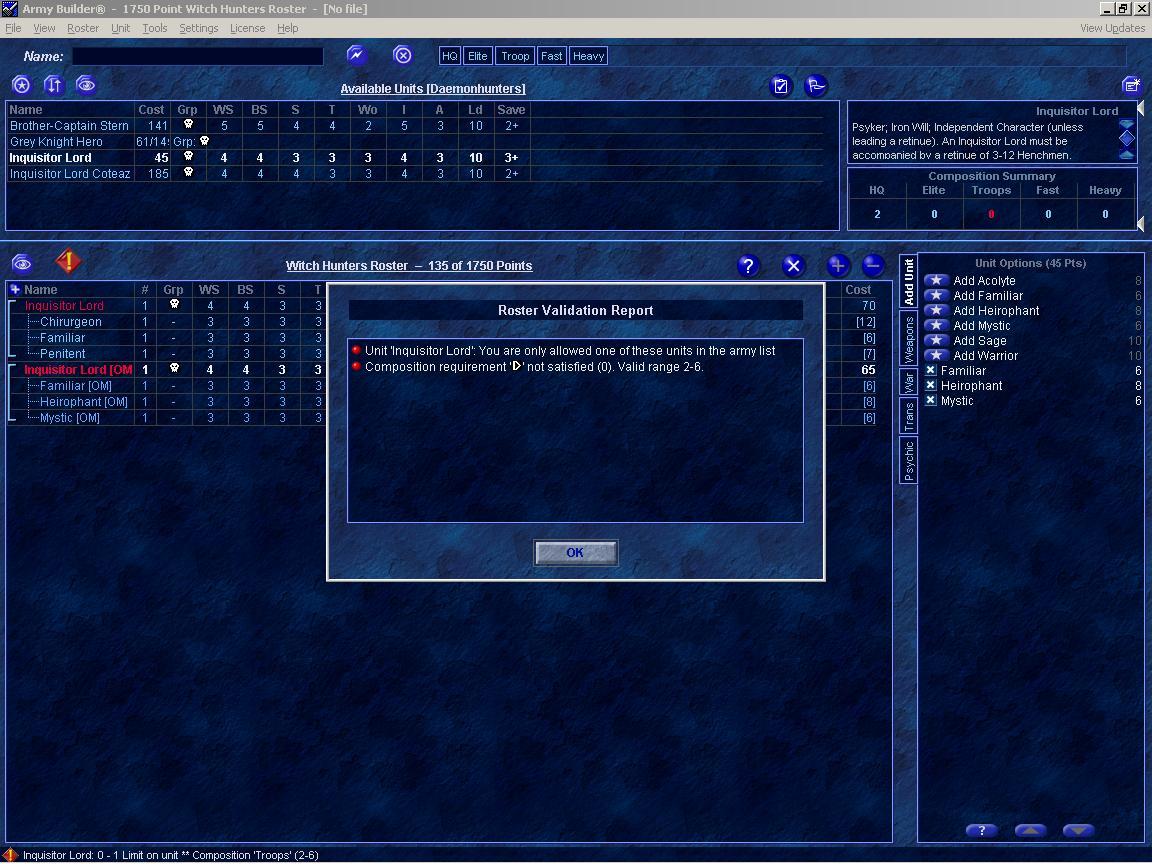Click the notes icon at top right corner

pyautogui.click(x=1131, y=86)
